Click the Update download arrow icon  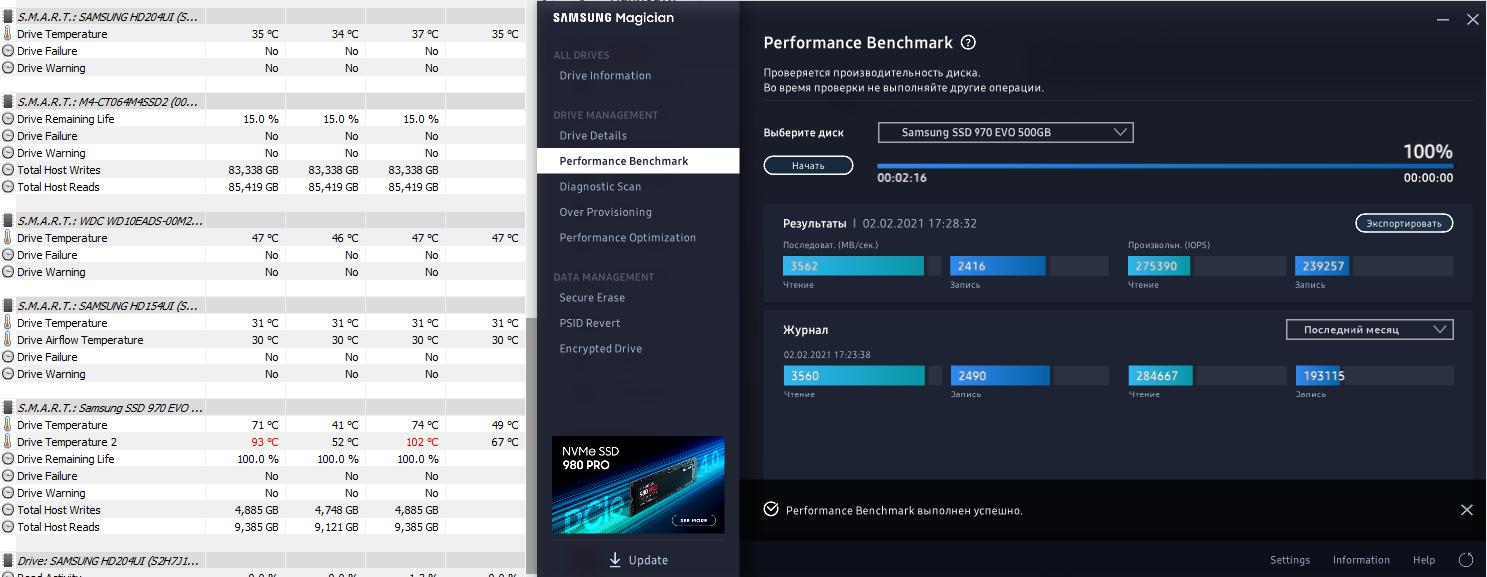pos(615,560)
